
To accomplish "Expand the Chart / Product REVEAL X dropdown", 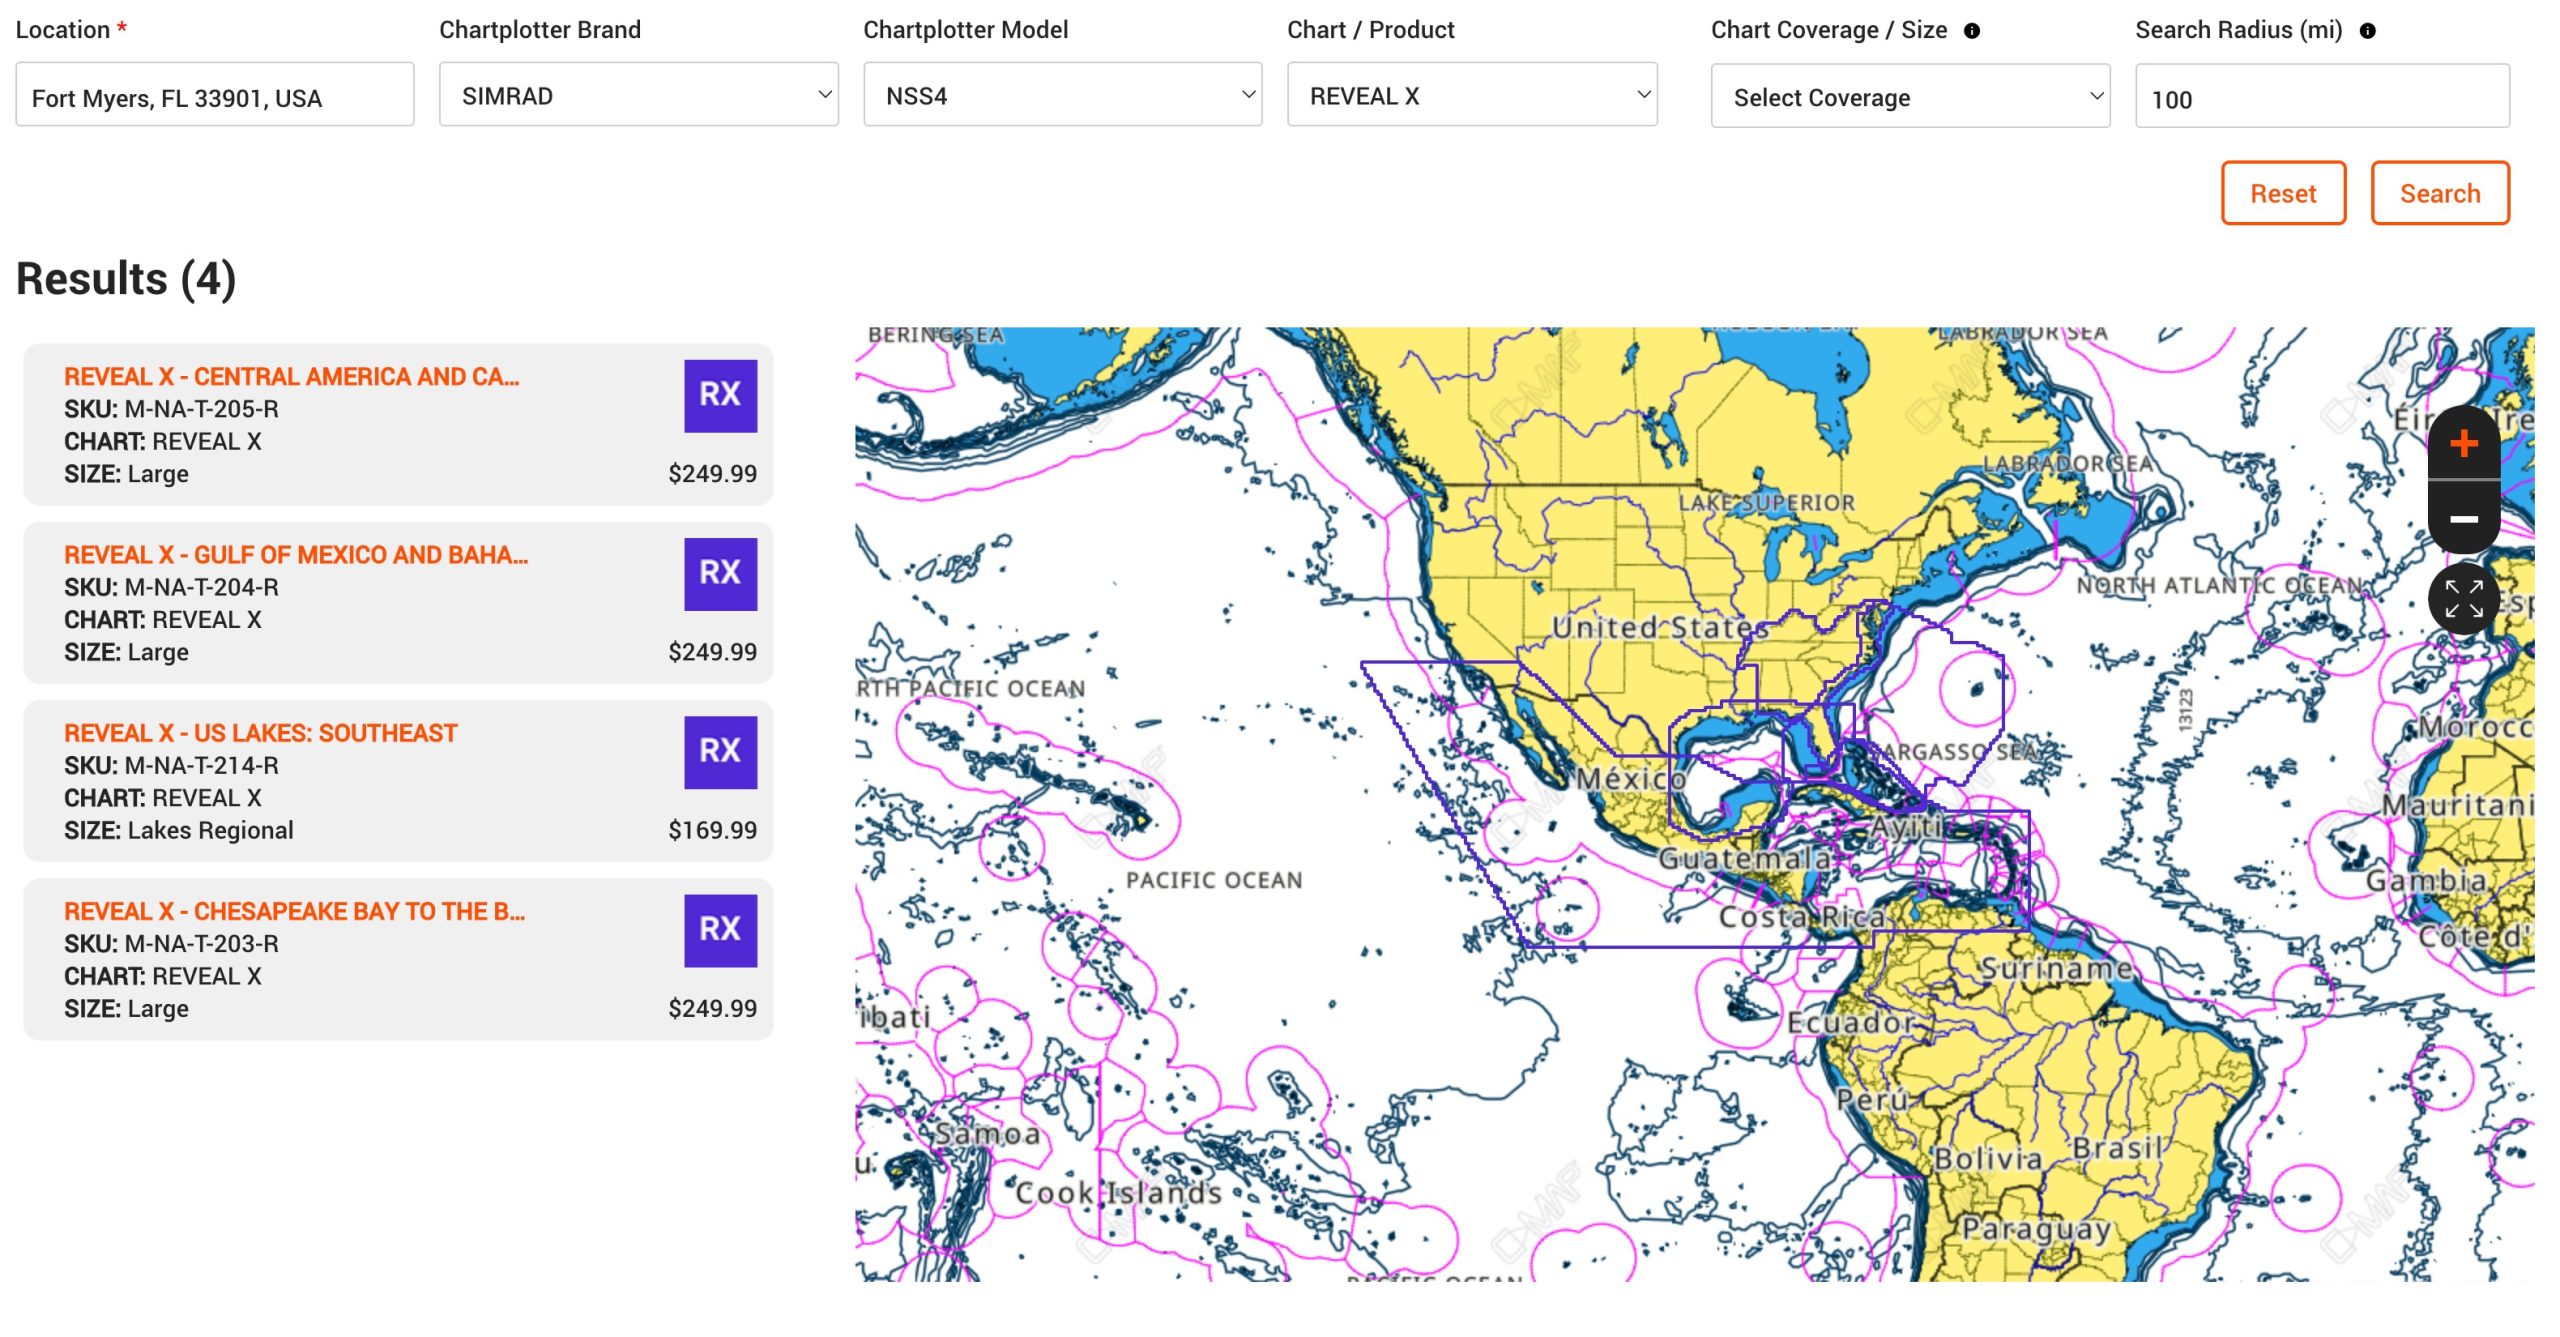I will pyautogui.click(x=1471, y=96).
